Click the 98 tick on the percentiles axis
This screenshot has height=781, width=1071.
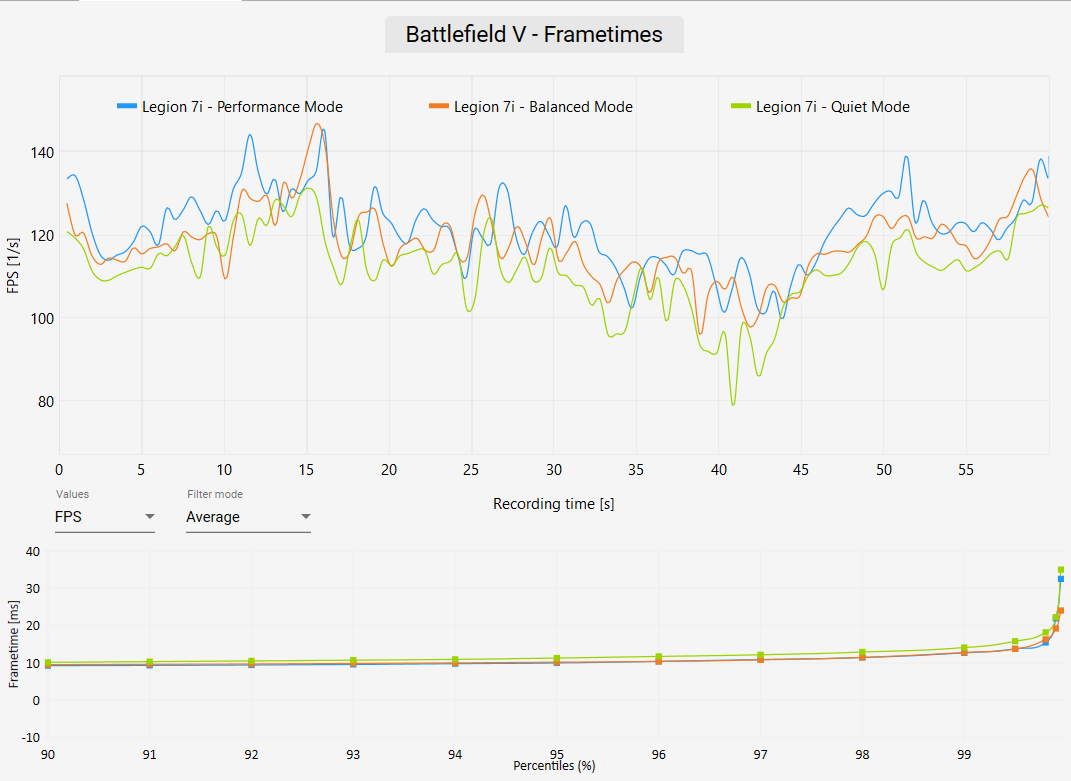pyautogui.click(x=862, y=754)
